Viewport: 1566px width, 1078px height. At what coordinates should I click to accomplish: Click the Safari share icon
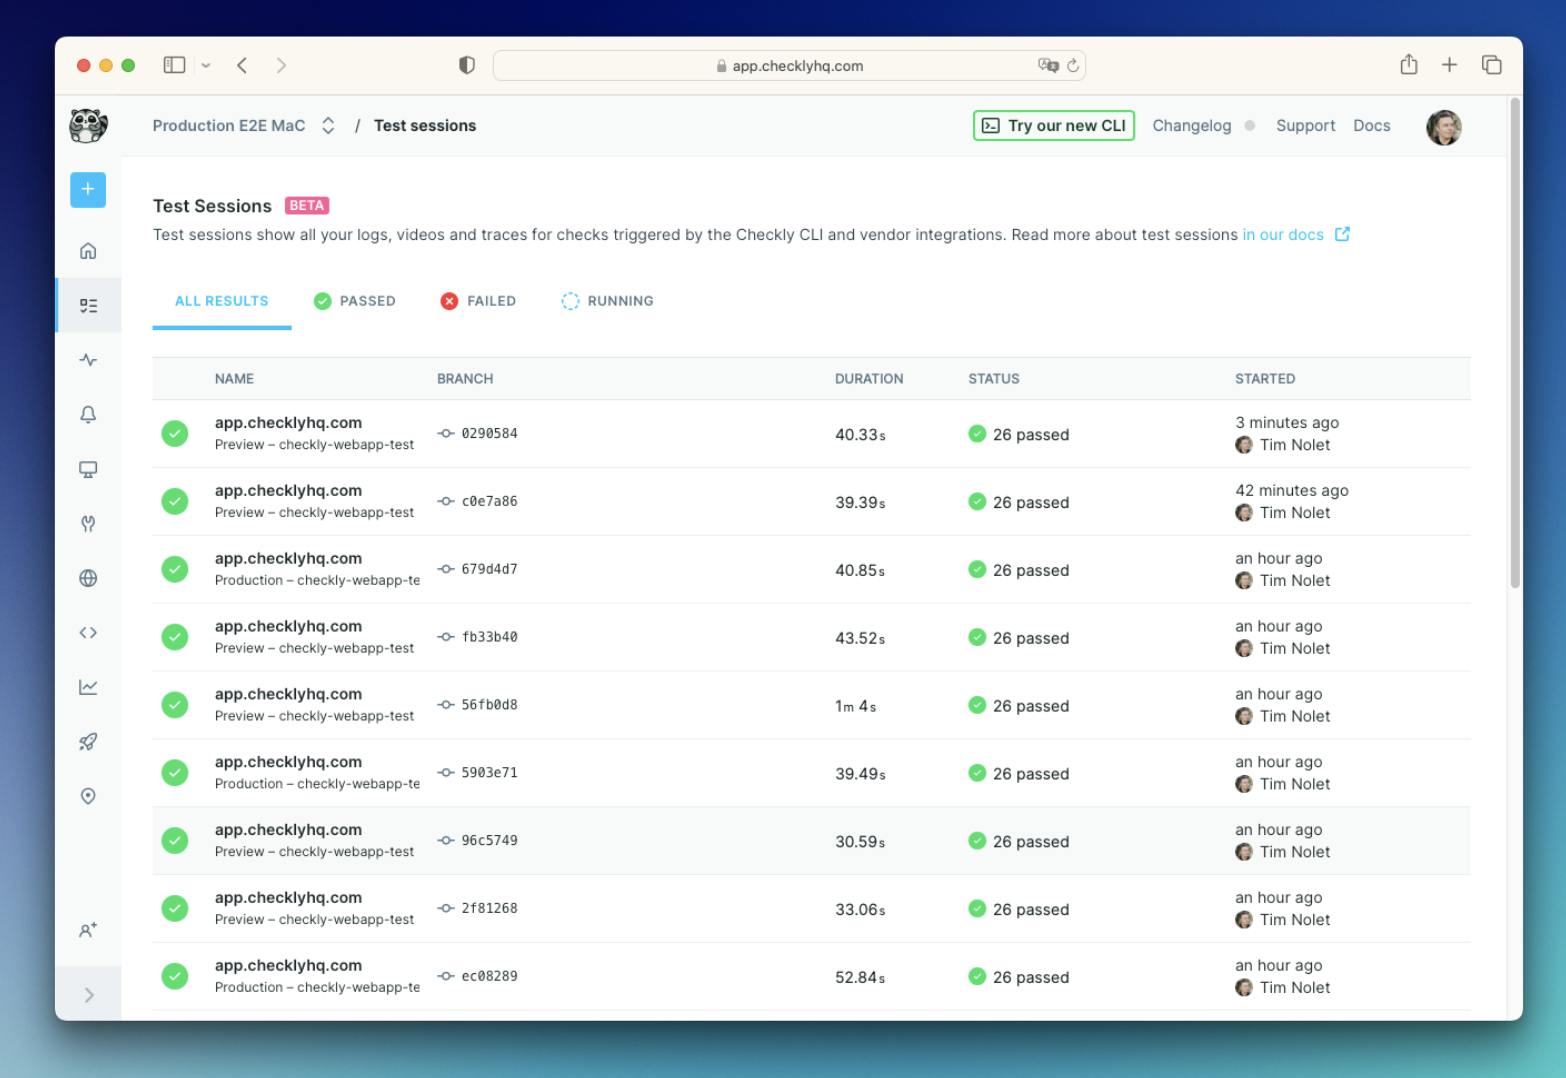[1408, 64]
